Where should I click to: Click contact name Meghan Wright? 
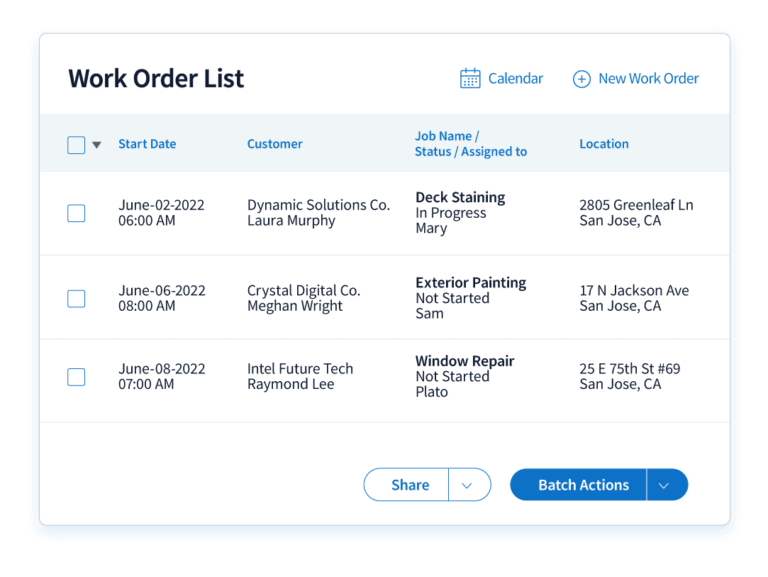point(295,306)
